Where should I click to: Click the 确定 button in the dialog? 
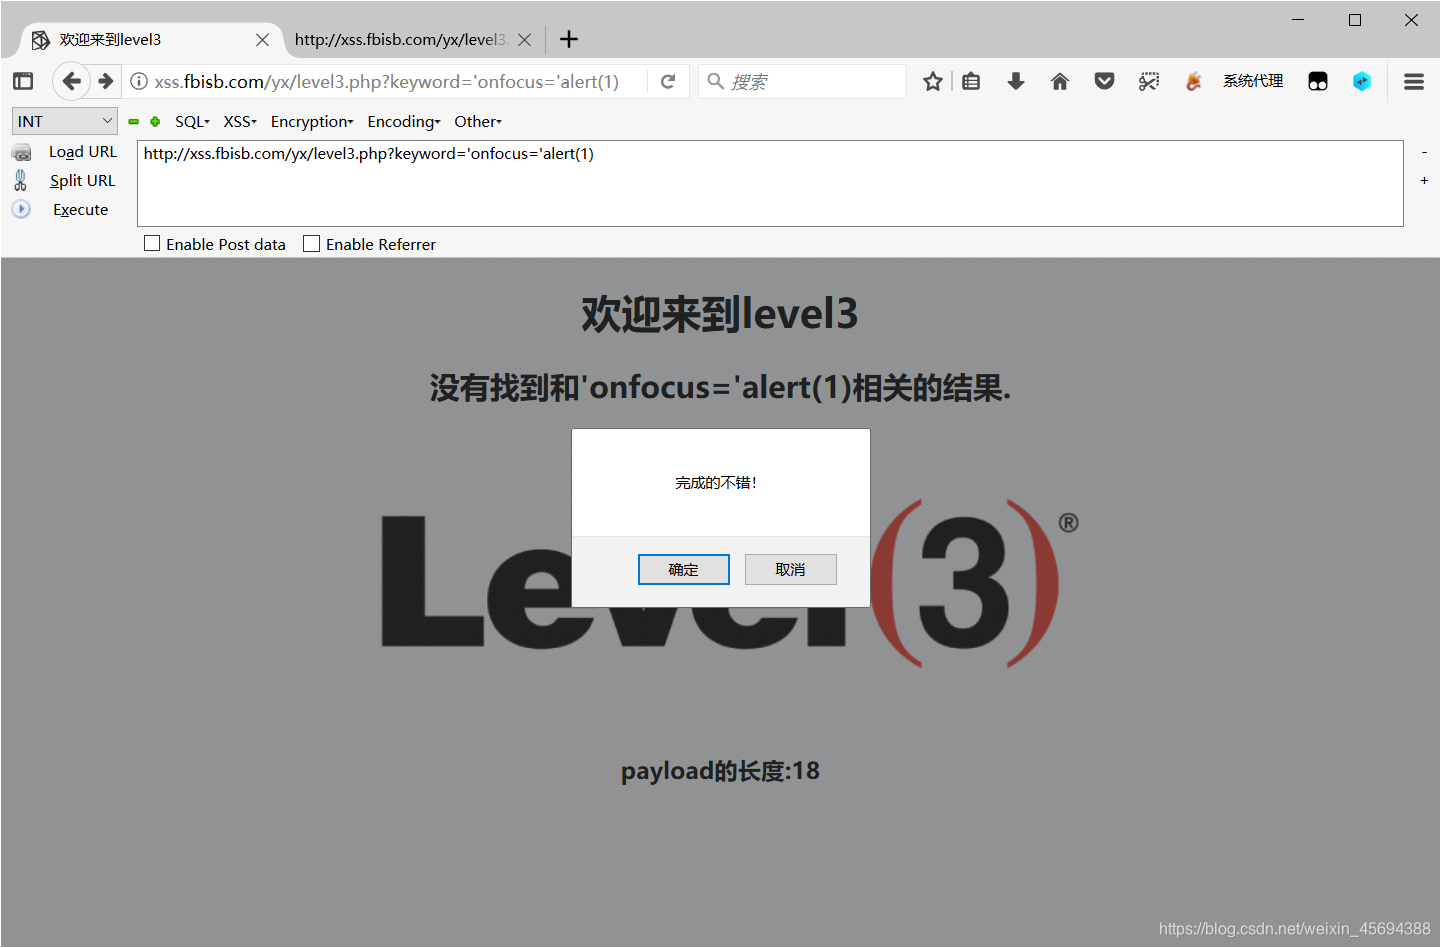point(684,569)
